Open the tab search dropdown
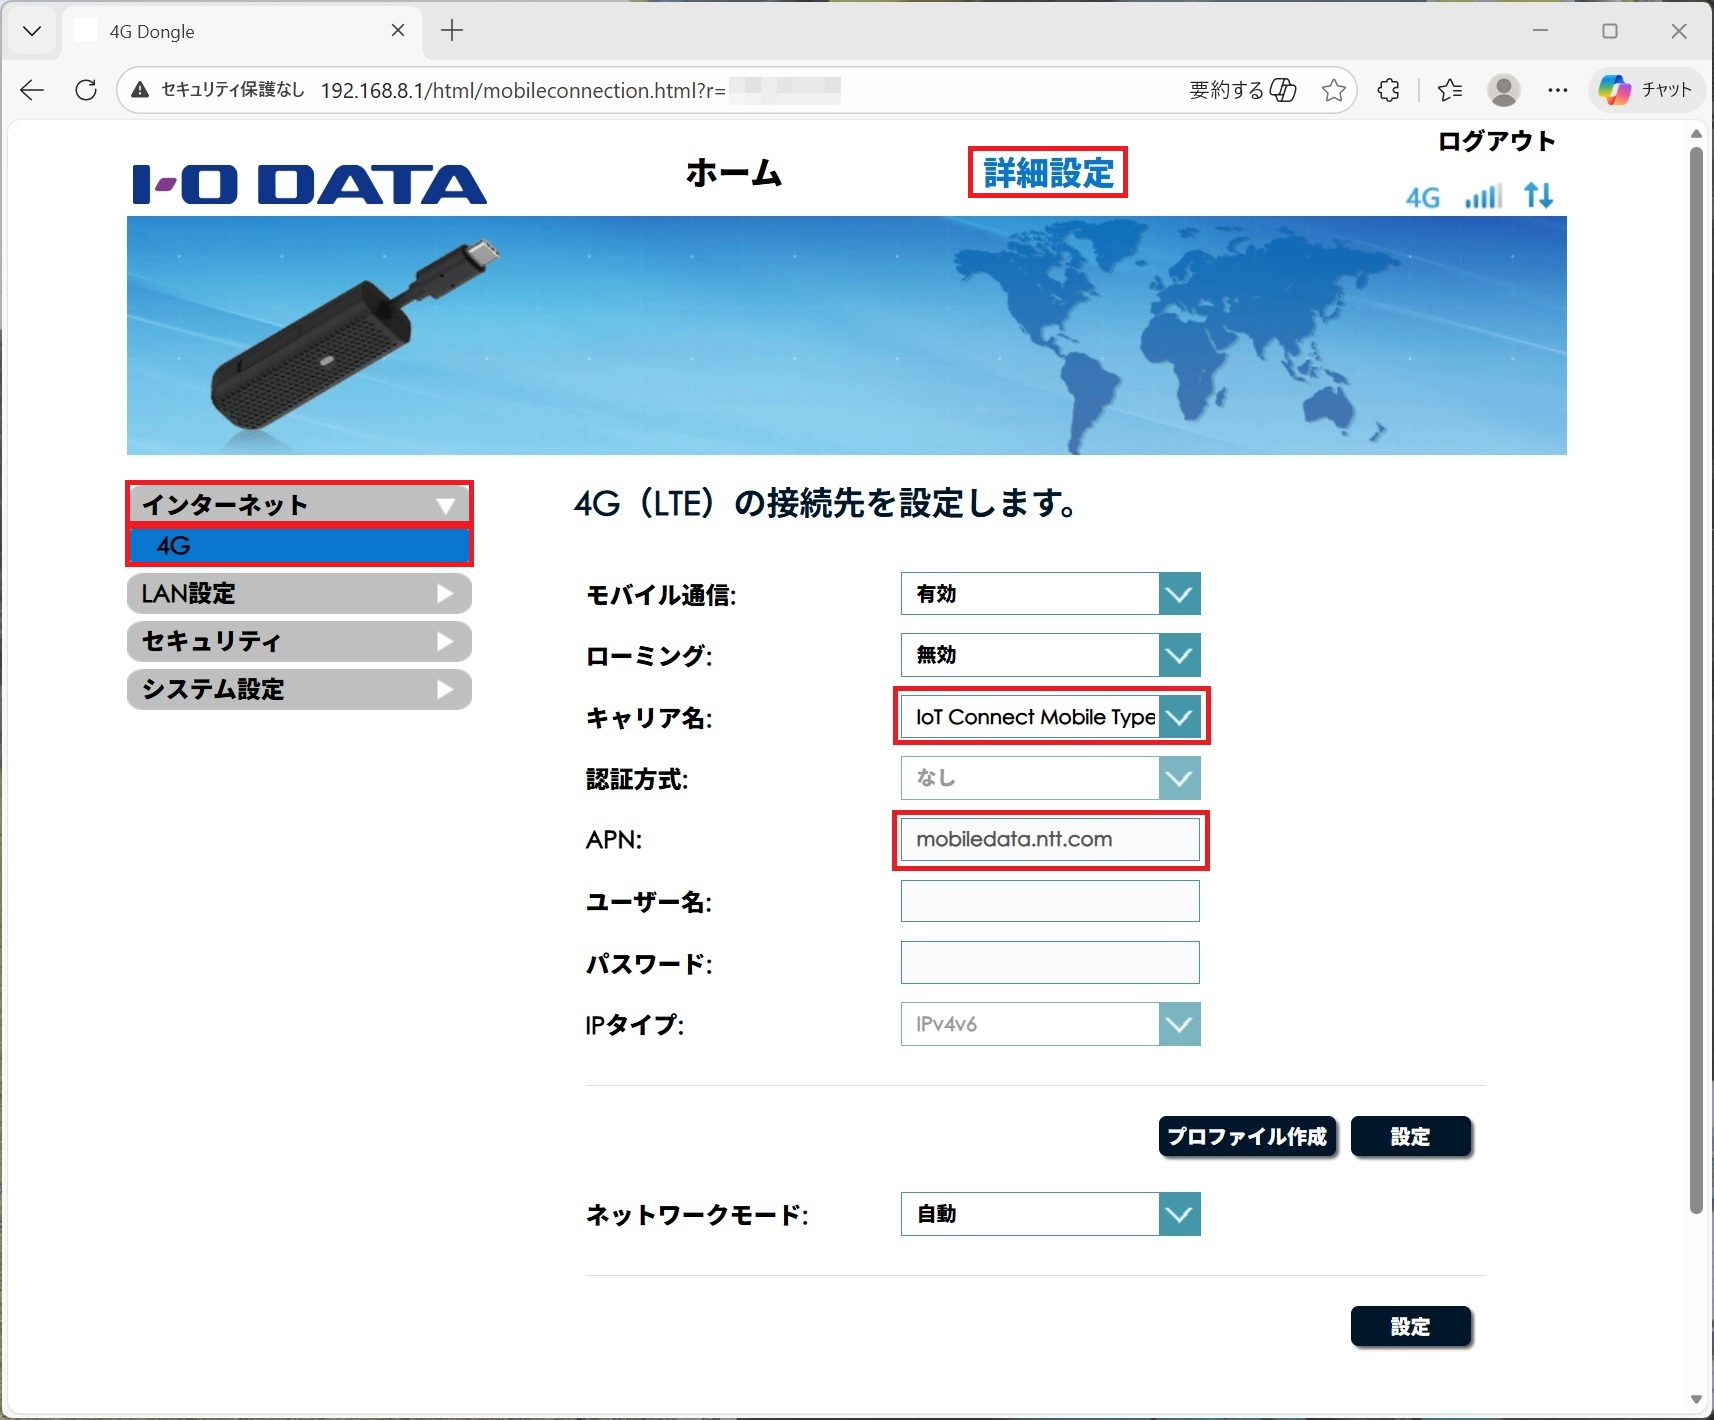This screenshot has width=1714, height=1420. tap(32, 31)
